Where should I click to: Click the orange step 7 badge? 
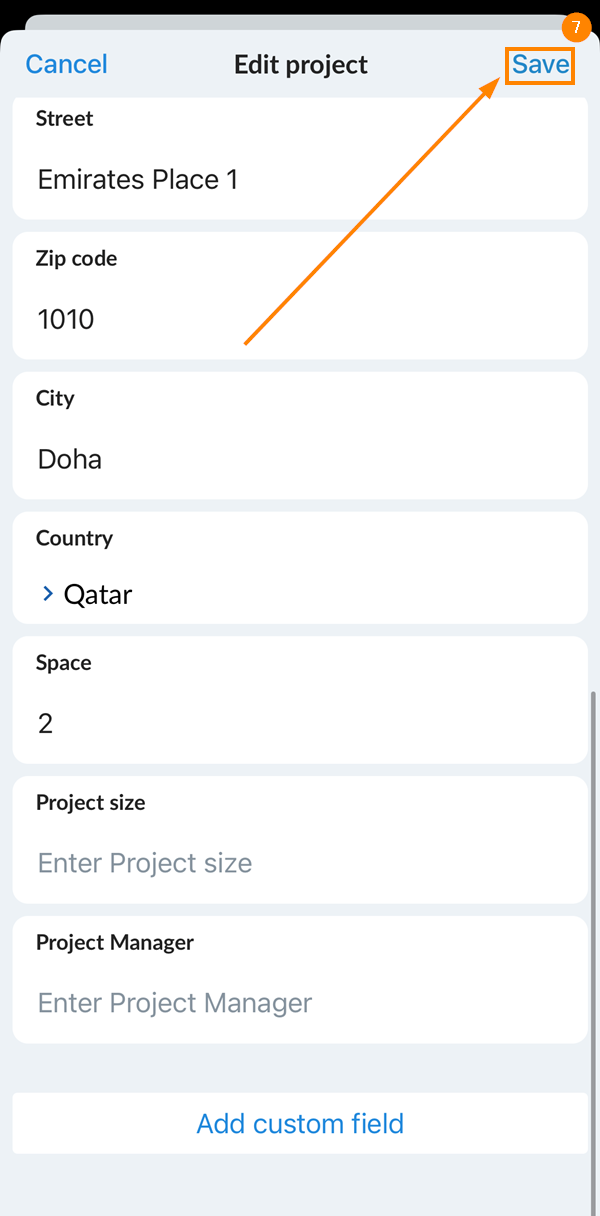576,28
